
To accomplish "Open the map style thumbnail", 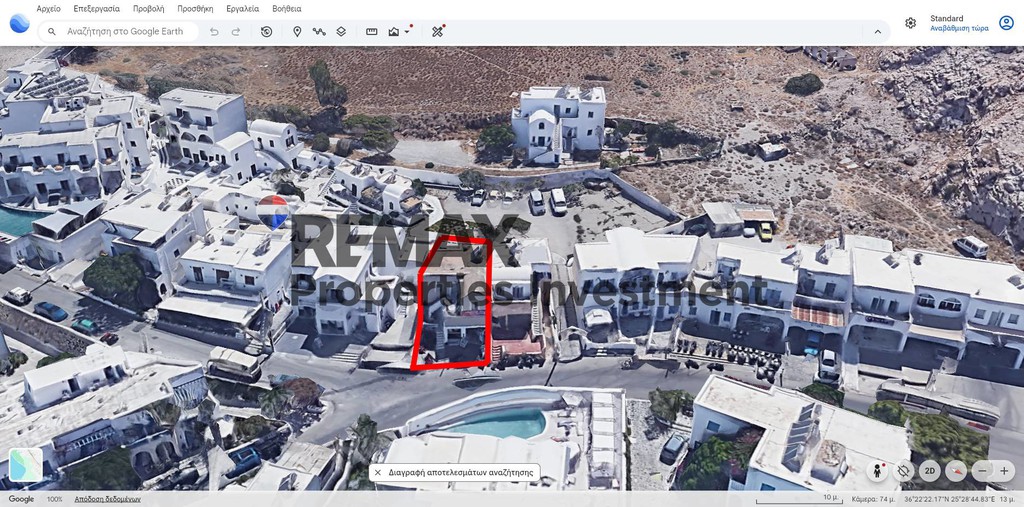I will [25, 465].
